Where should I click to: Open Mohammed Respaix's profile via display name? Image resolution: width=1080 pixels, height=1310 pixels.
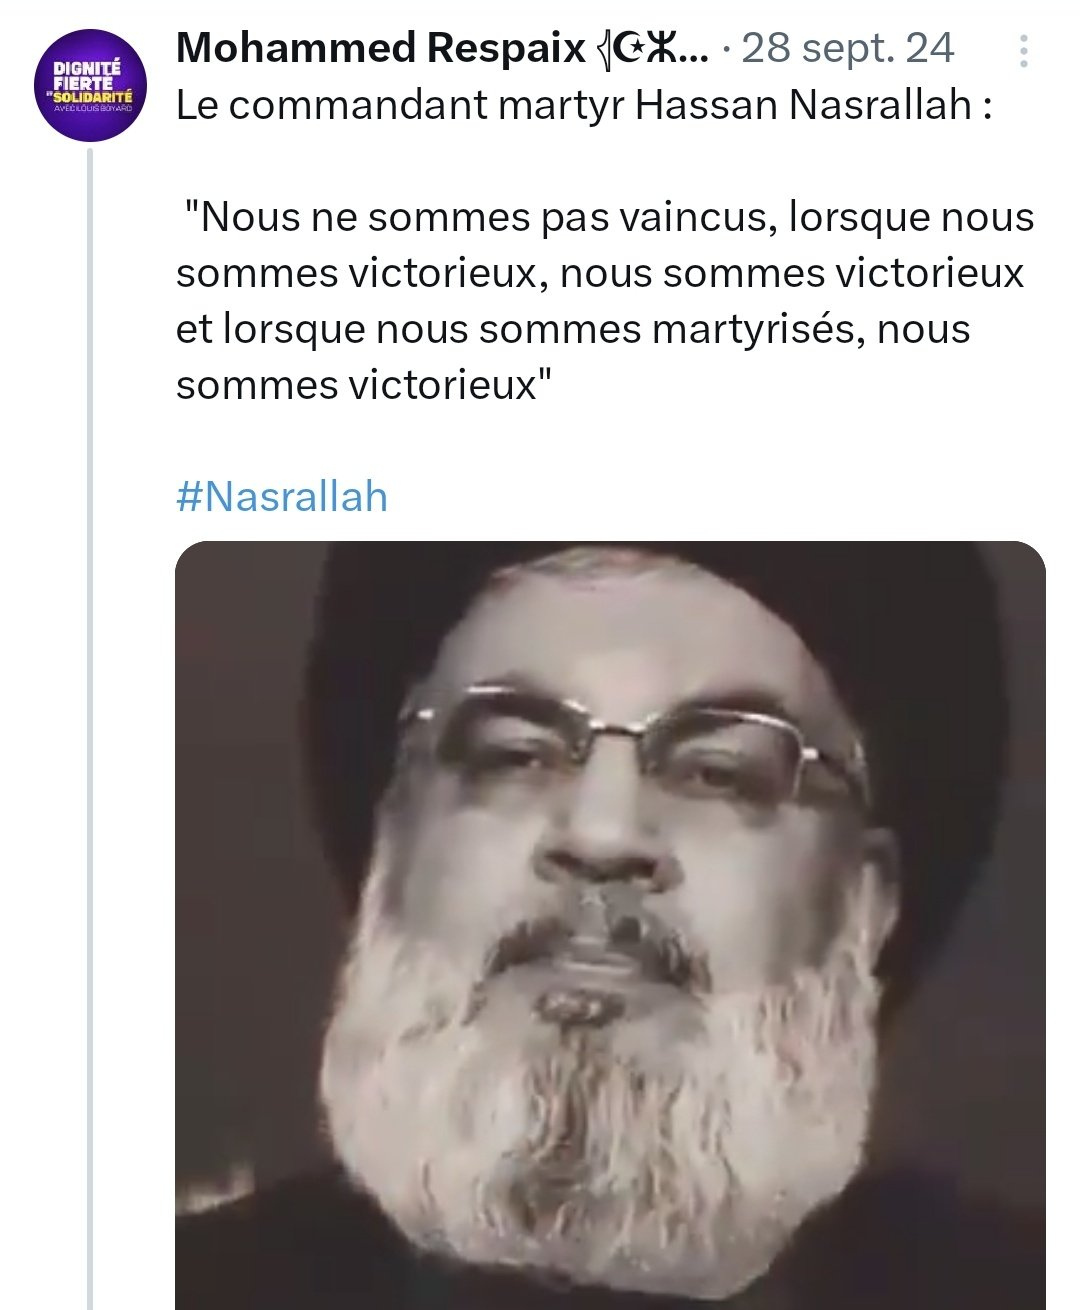(380, 48)
